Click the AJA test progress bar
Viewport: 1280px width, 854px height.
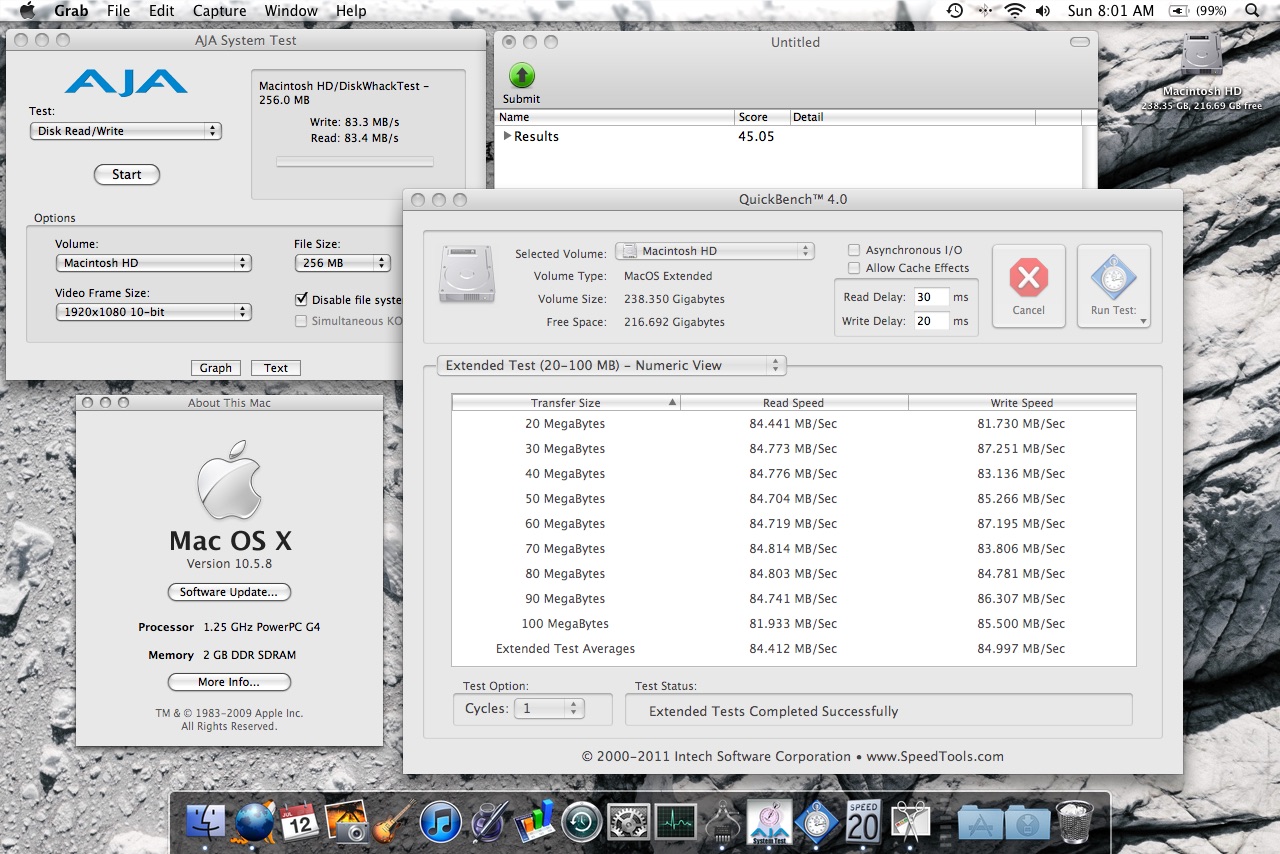pos(355,161)
